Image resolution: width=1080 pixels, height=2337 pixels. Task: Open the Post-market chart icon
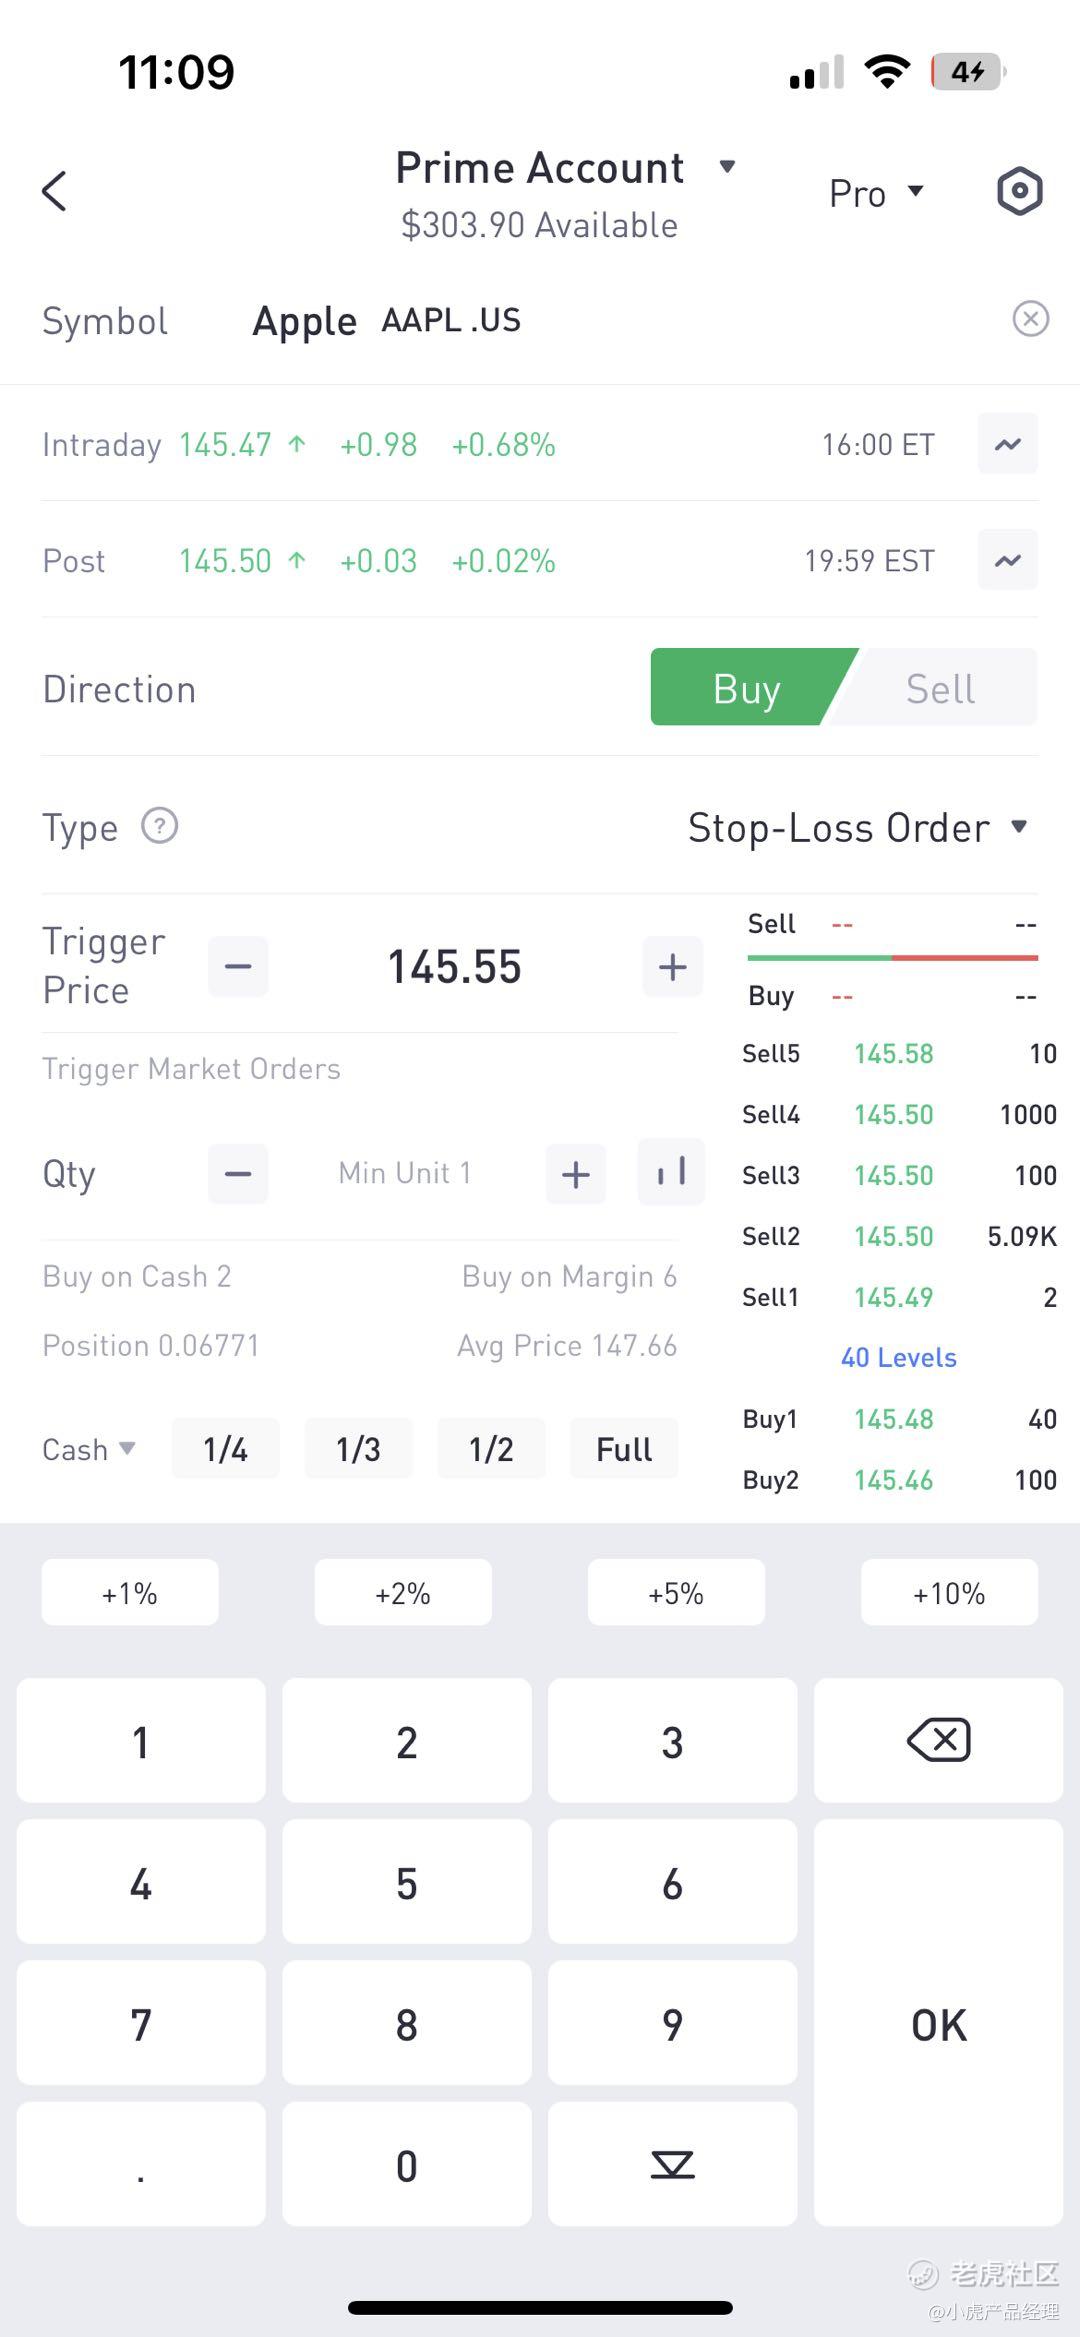(1007, 560)
